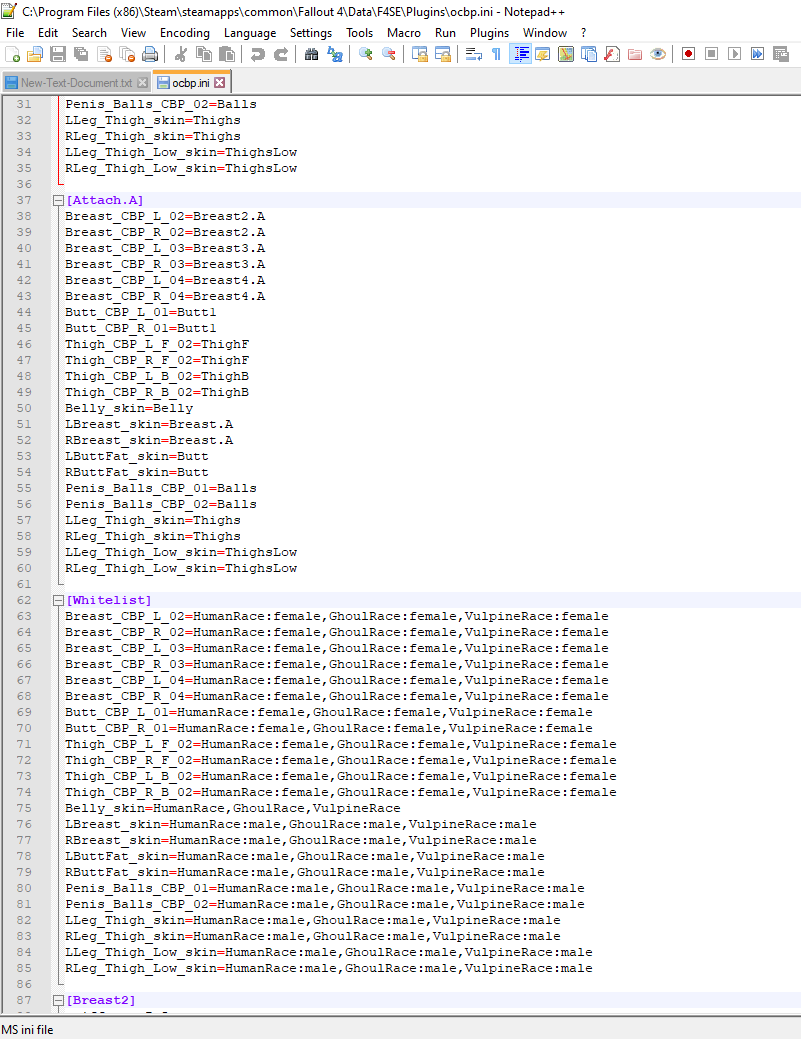The image size is (801, 1039).
Task: Click the [Attach.A] section header text
Action: pyautogui.click(x=105, y=200)
